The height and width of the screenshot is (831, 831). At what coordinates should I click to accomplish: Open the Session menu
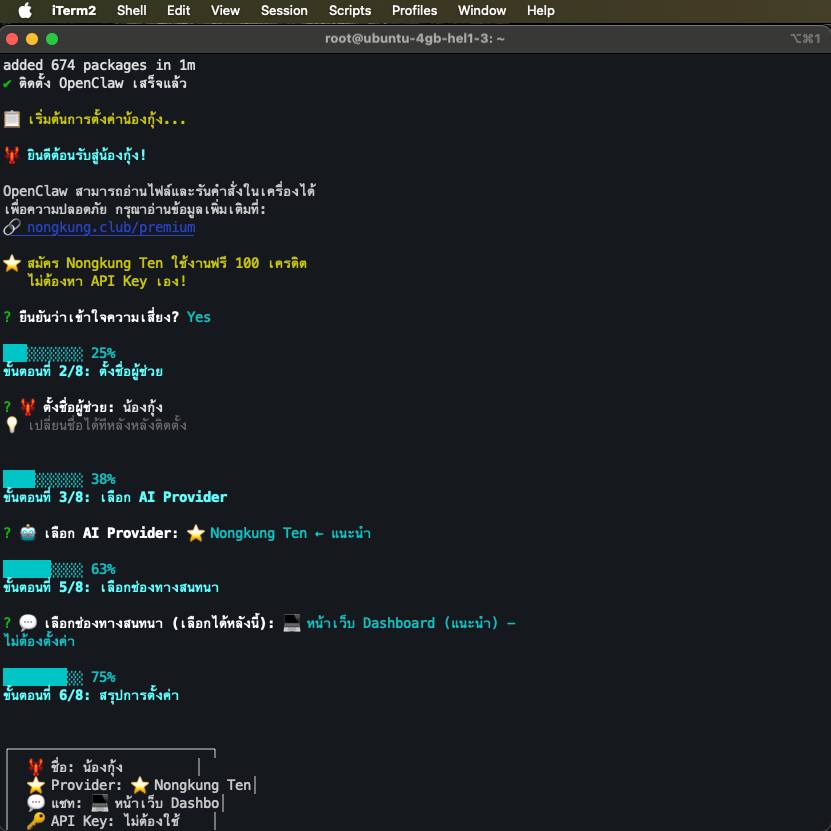[x=284, y=10]
